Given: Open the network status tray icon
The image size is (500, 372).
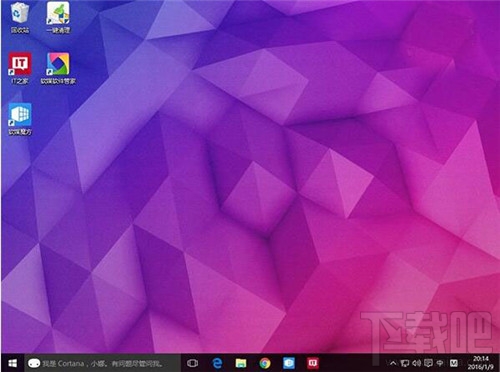Looking at the screenshot, I should point(405,363).
